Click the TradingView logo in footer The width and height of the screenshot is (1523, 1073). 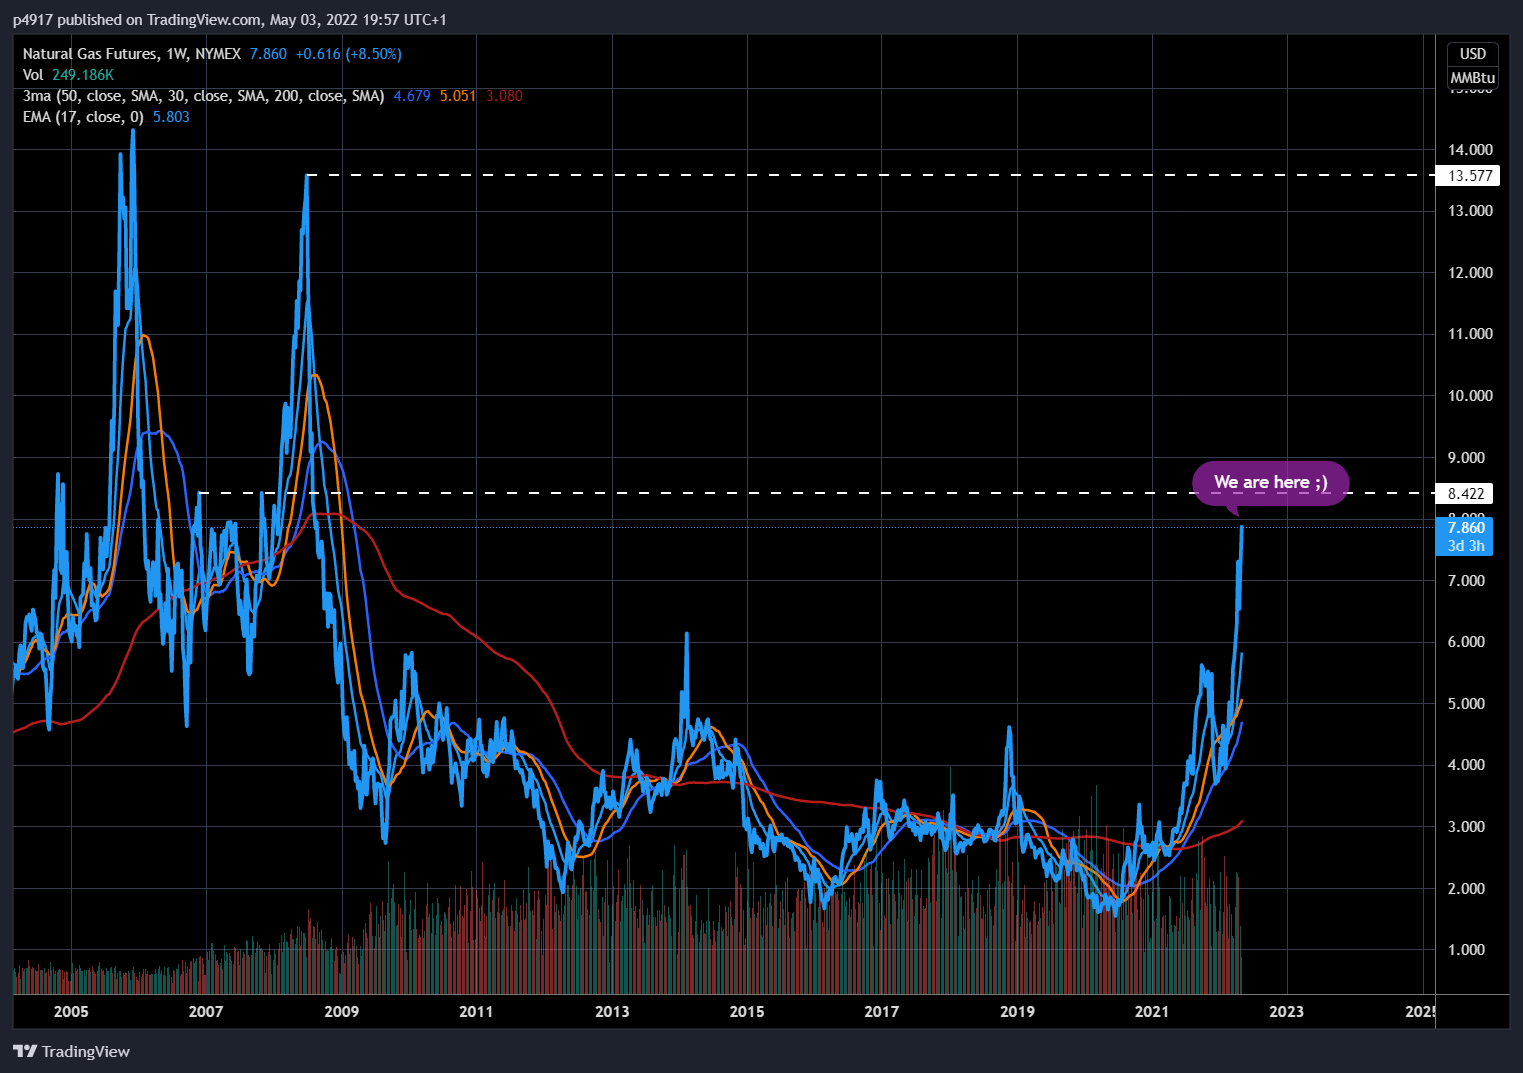pos(72,1051)
